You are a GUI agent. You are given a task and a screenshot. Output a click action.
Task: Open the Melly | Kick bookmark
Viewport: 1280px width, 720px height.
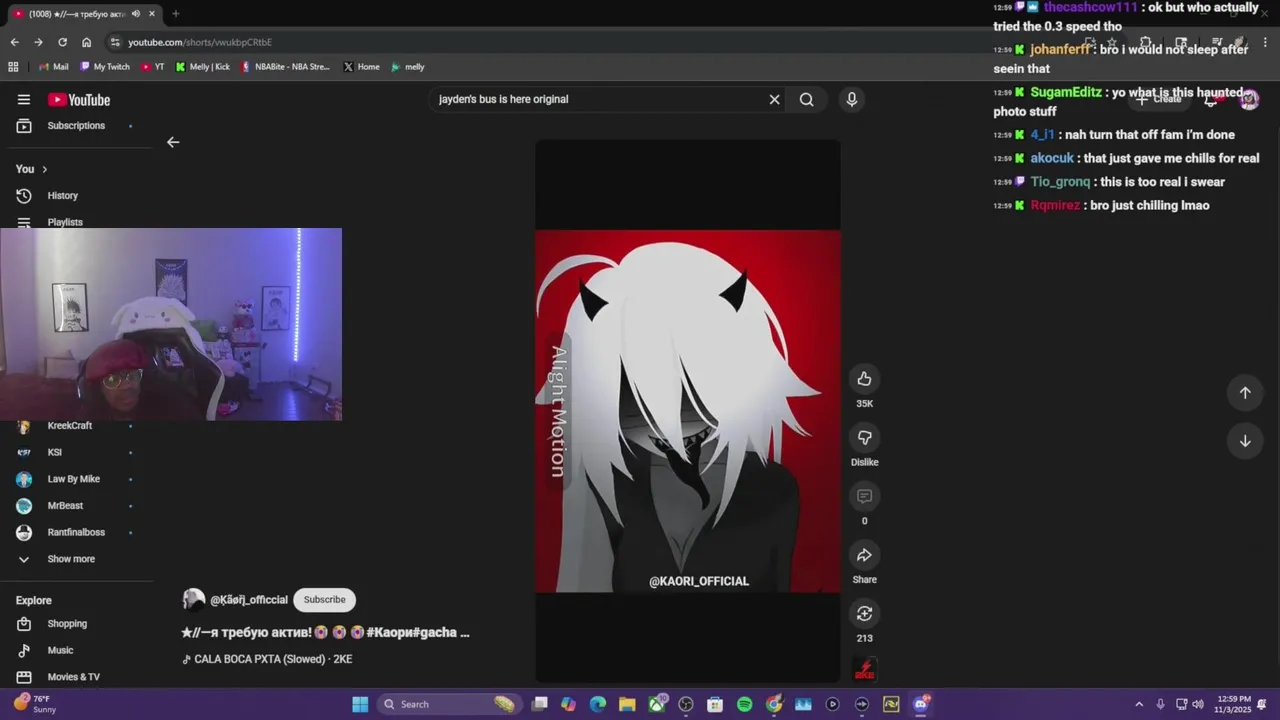click(203, 67)
